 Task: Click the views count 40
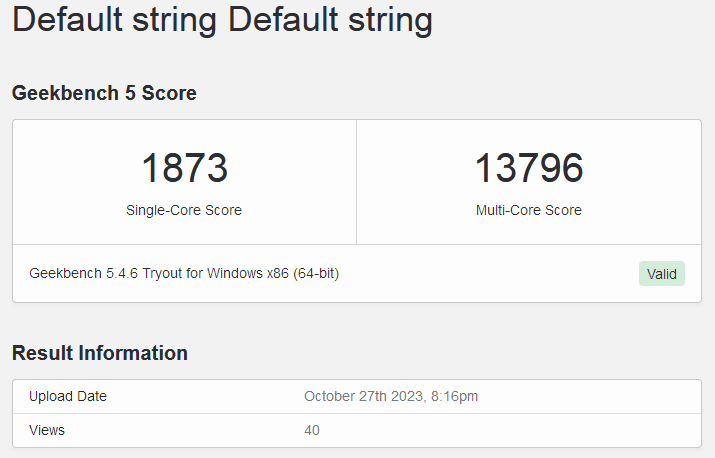click(x=312, y=430)
